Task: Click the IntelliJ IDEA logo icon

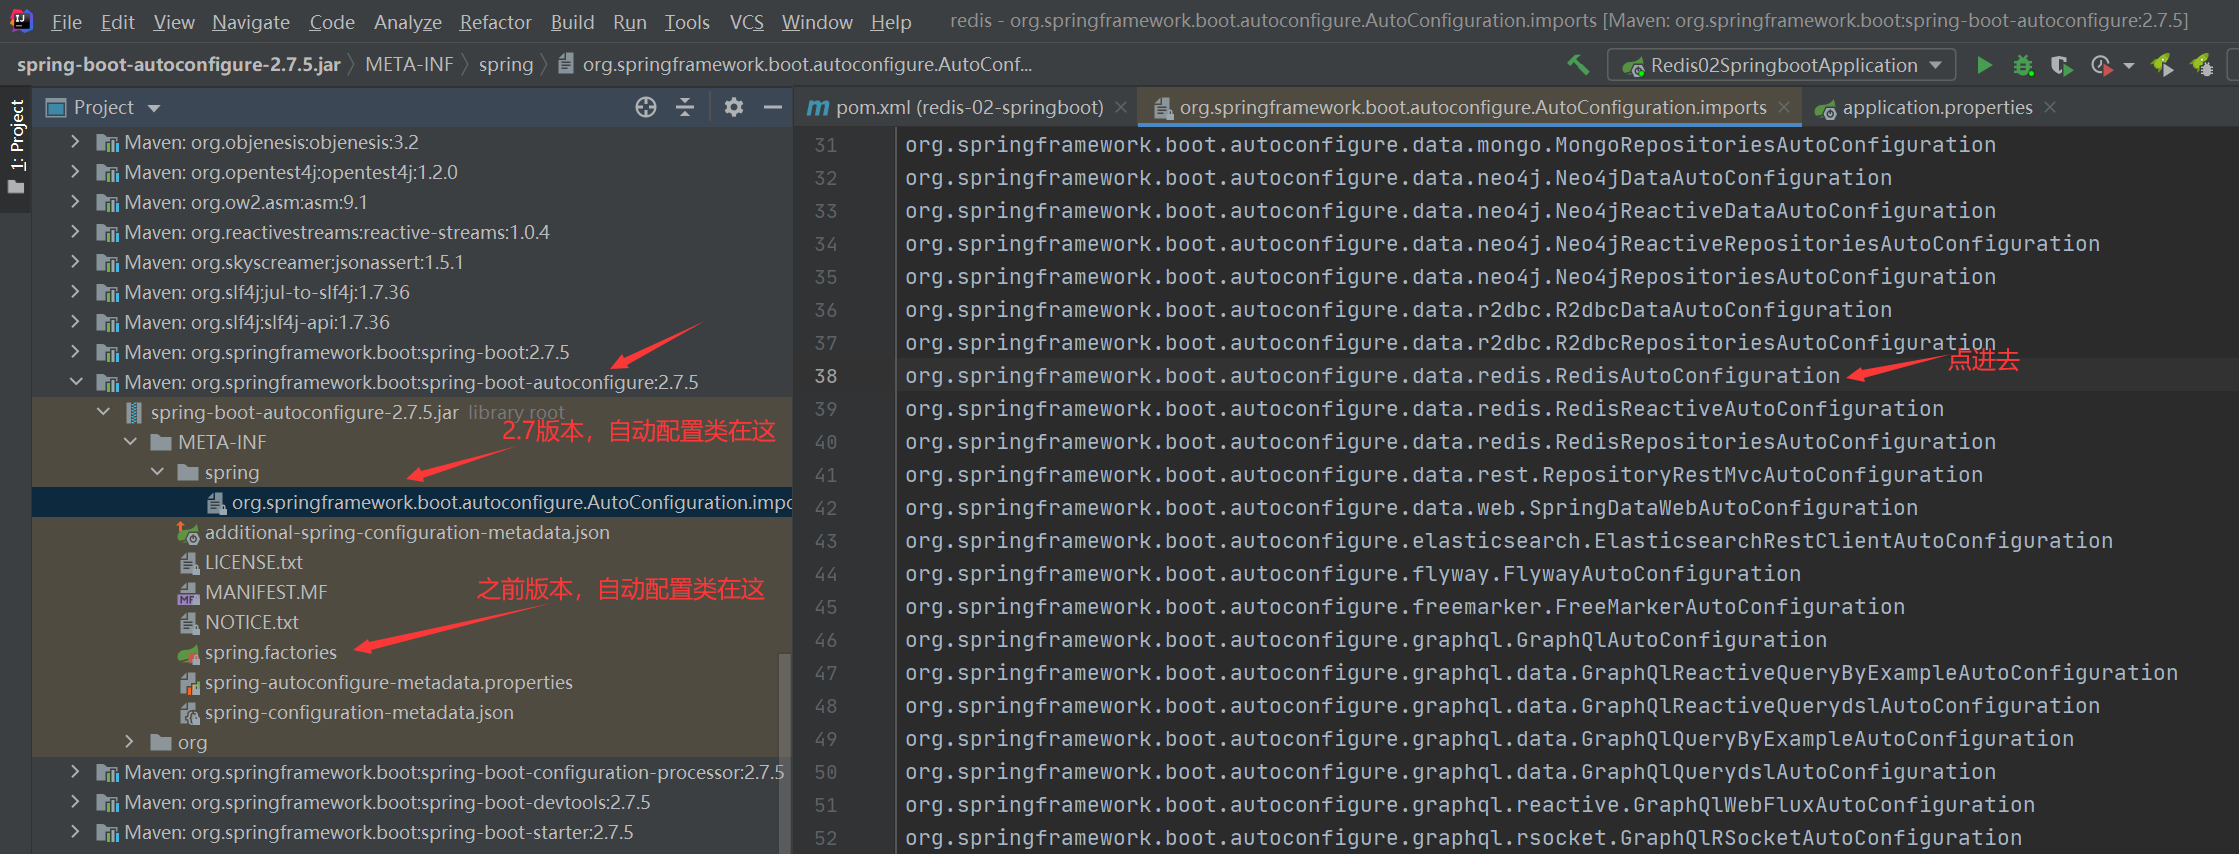Action: (21, 20)
